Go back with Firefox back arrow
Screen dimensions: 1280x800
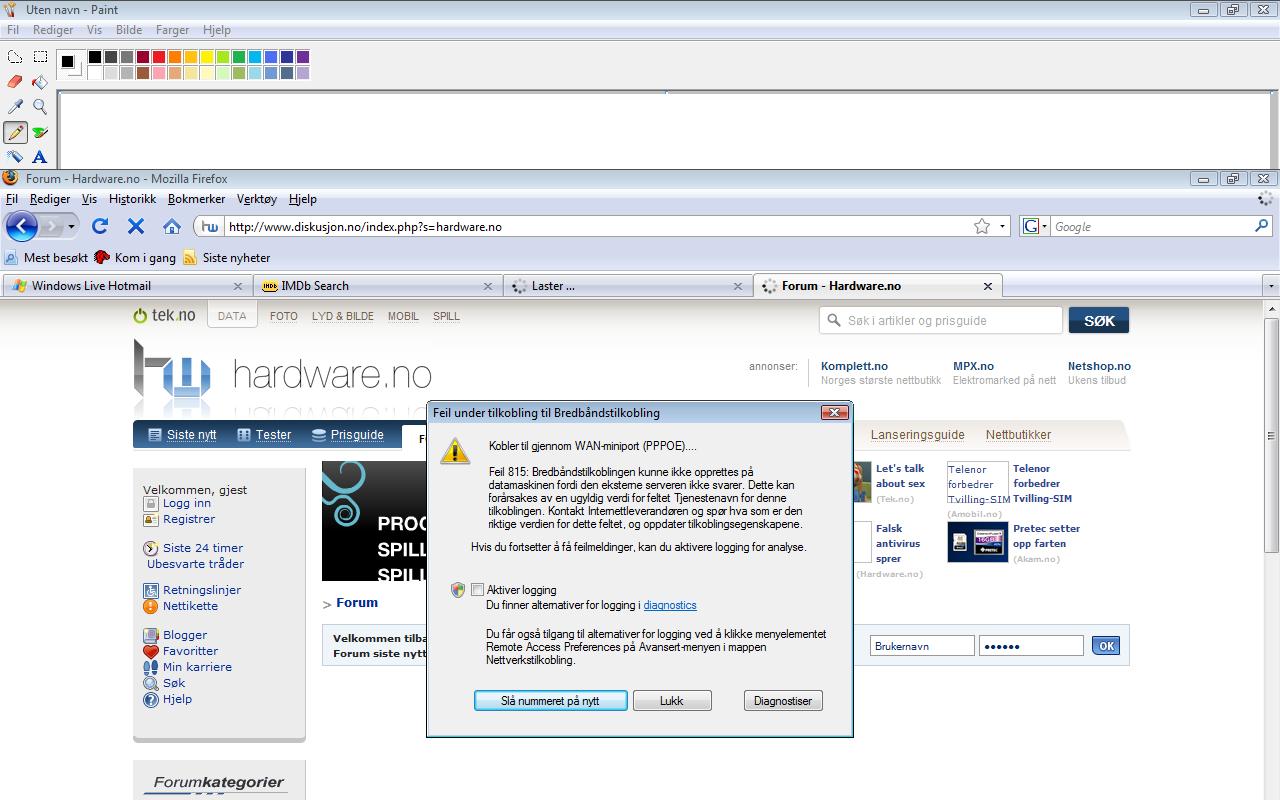click(21, 226)
